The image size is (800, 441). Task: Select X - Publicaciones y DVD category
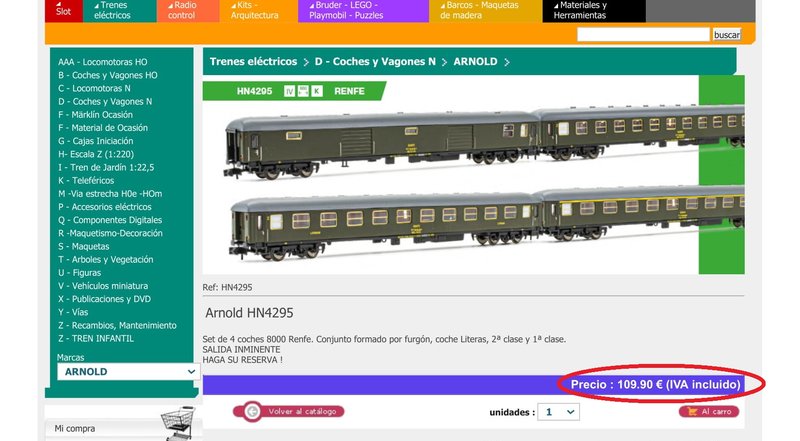pyautogui.click(x=105, y=299)
